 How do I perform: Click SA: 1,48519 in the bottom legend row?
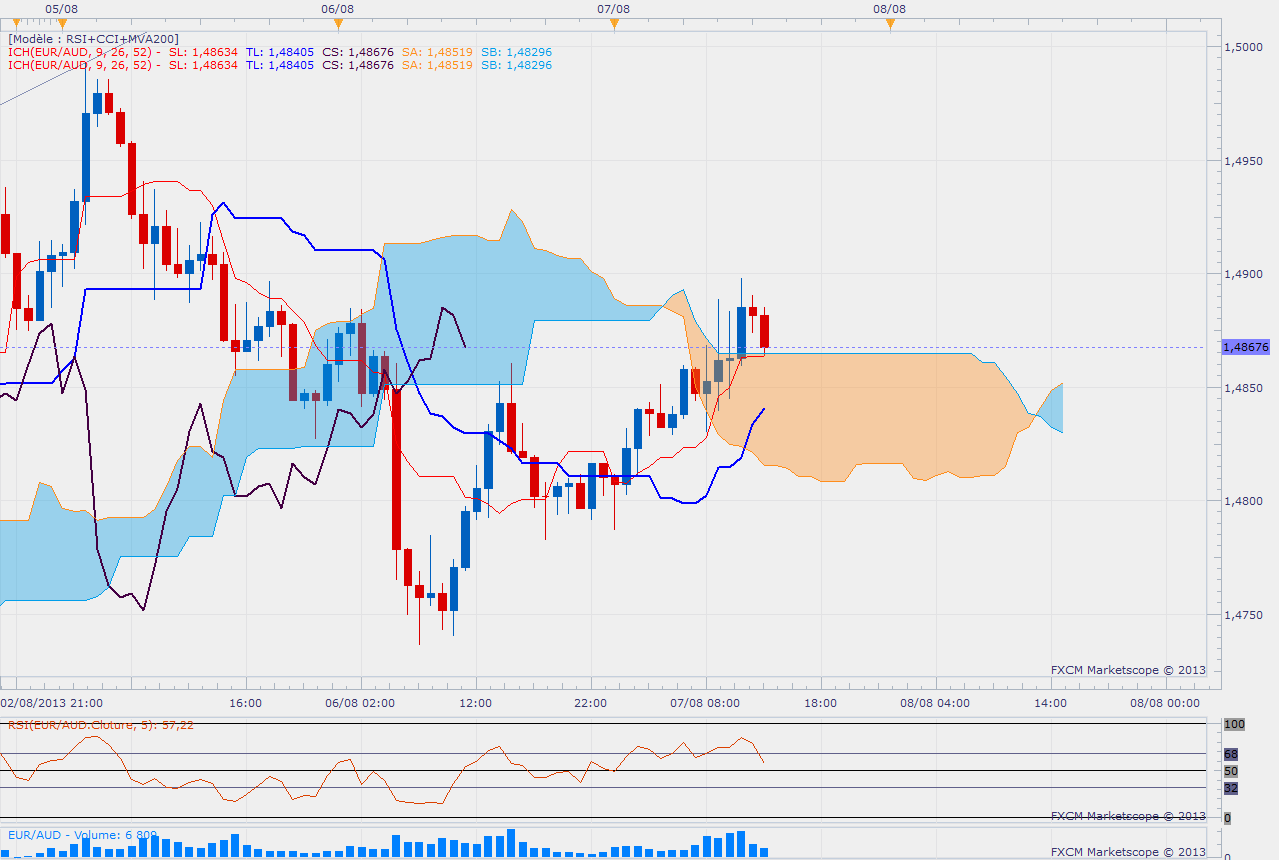[439, 65]
